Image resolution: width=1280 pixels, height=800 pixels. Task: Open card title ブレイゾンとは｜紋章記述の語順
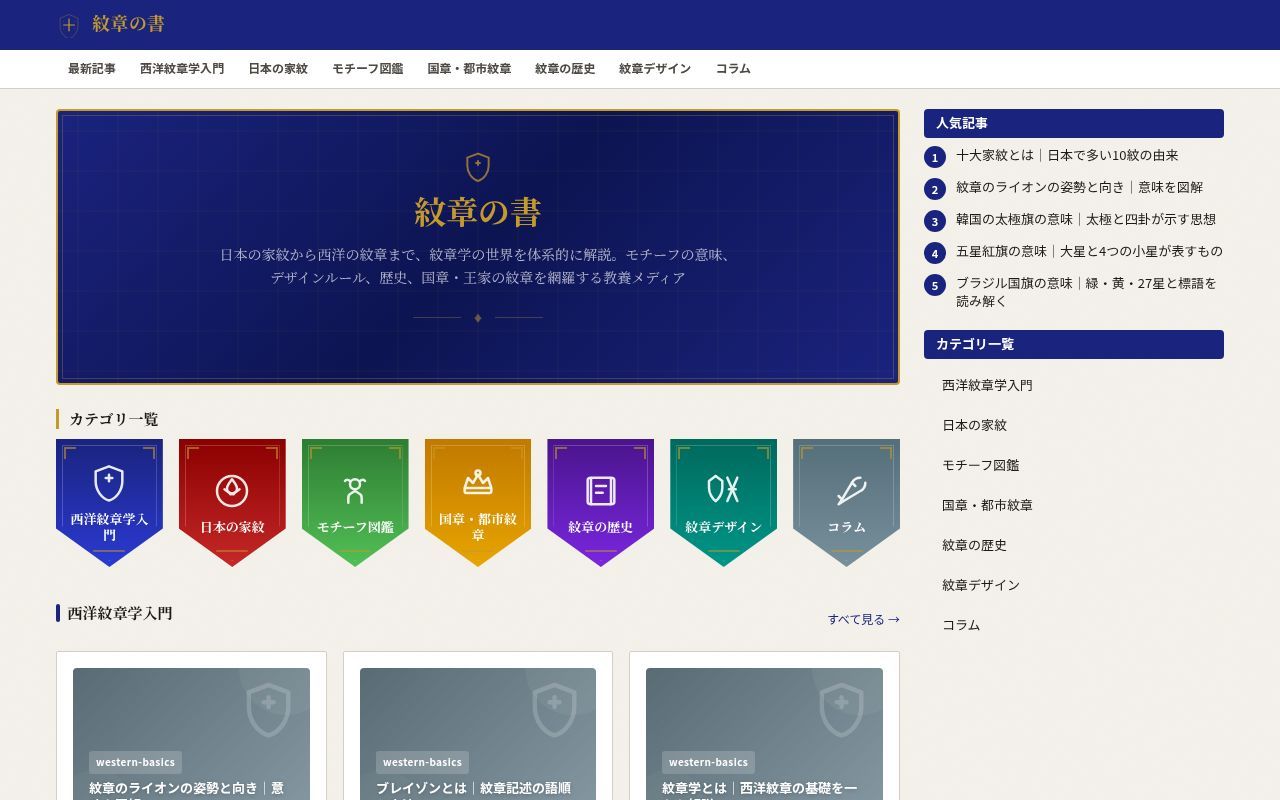click(473, 790)
